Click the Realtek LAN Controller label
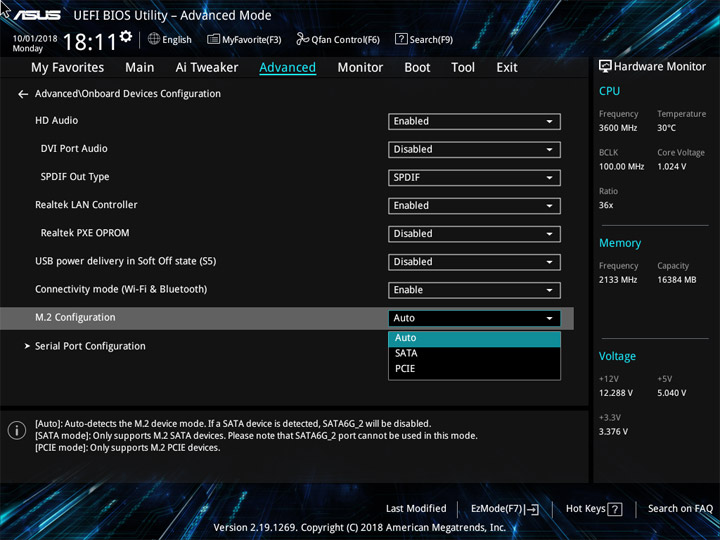This screenshot has height=540, width=720. (86, 205)
